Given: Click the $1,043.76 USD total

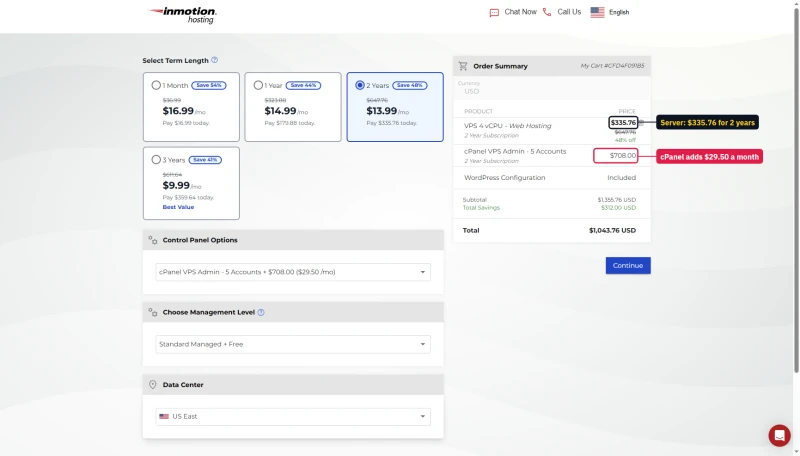Looking at the screenshot, I should coord(612,231).
